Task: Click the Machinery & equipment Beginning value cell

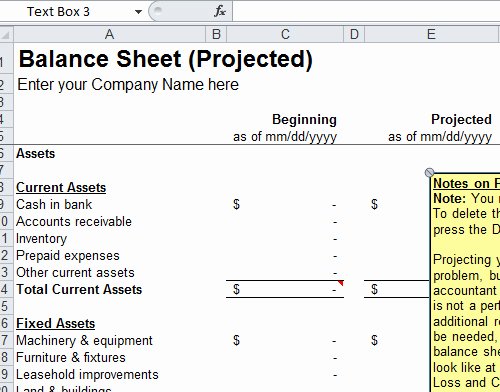Action: tap(285, 341)
